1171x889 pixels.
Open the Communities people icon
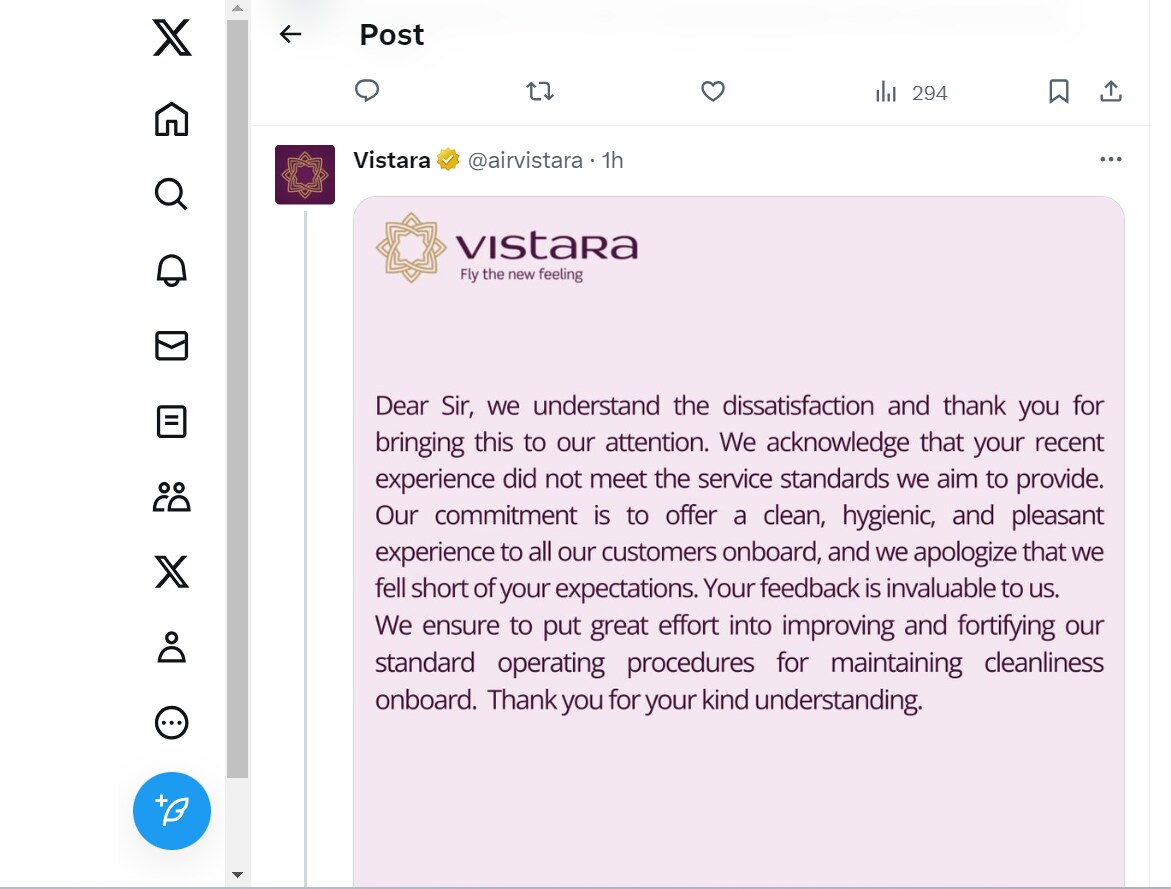point(172,497)
